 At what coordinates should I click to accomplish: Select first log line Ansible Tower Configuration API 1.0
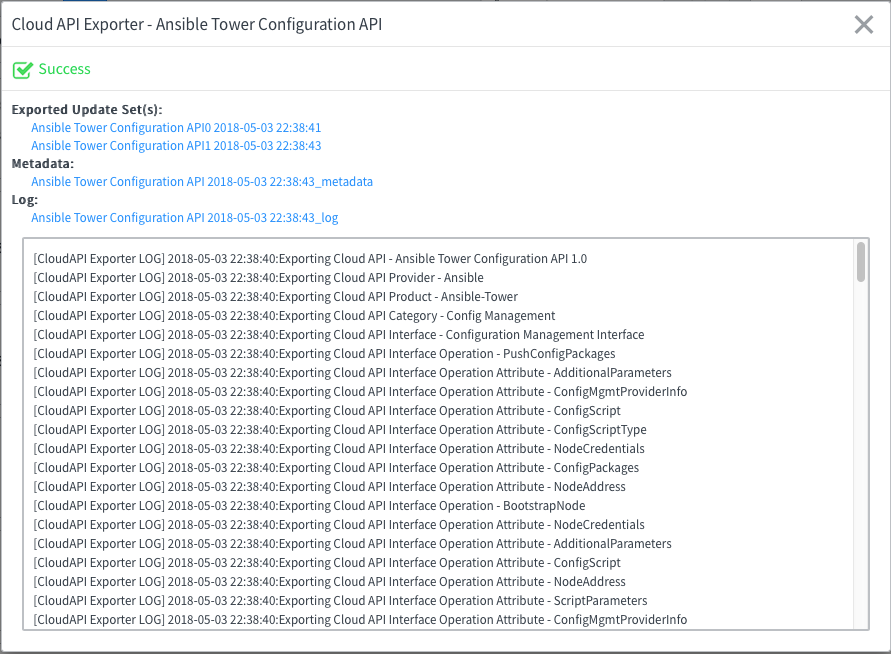click(310, 259)
